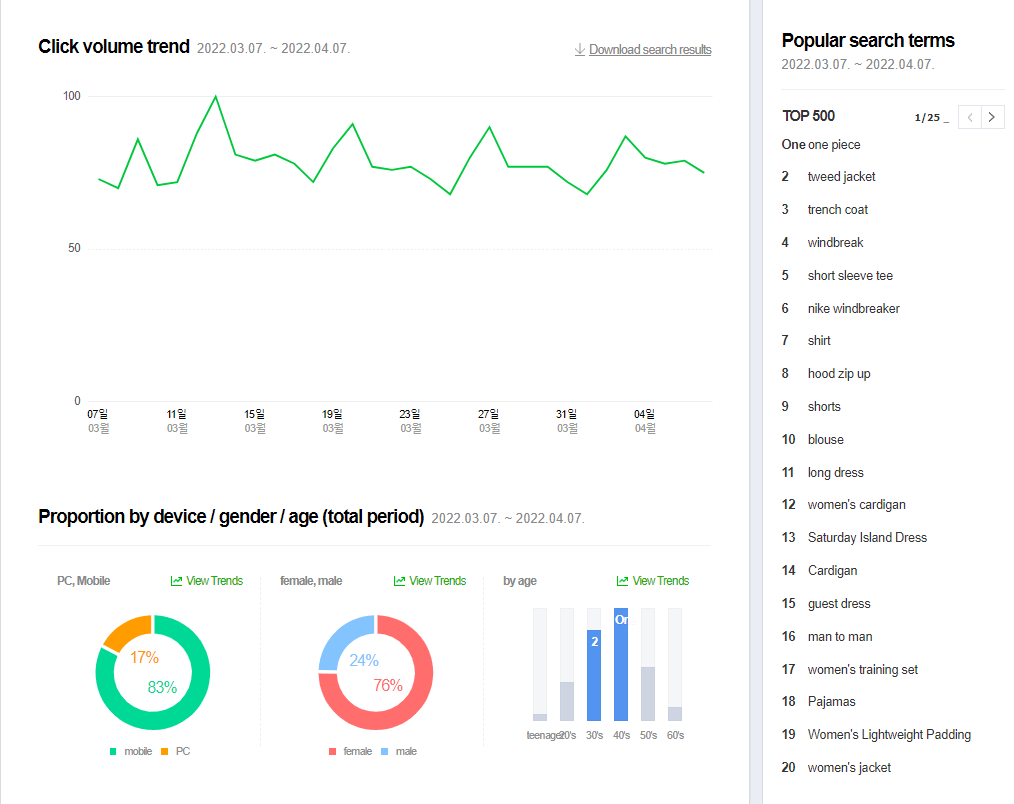
Task: Click the trend chart icon for PC, Mobile
Action: 176,581
